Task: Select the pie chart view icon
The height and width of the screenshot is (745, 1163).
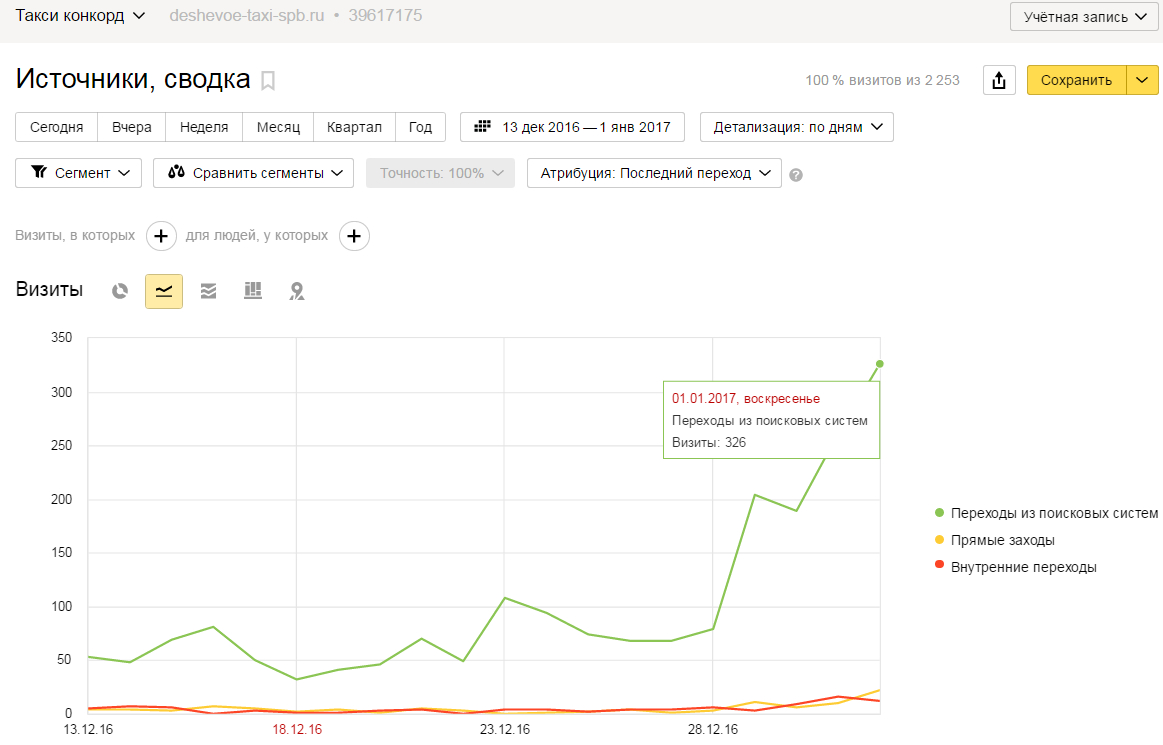Action: (120, 291)
